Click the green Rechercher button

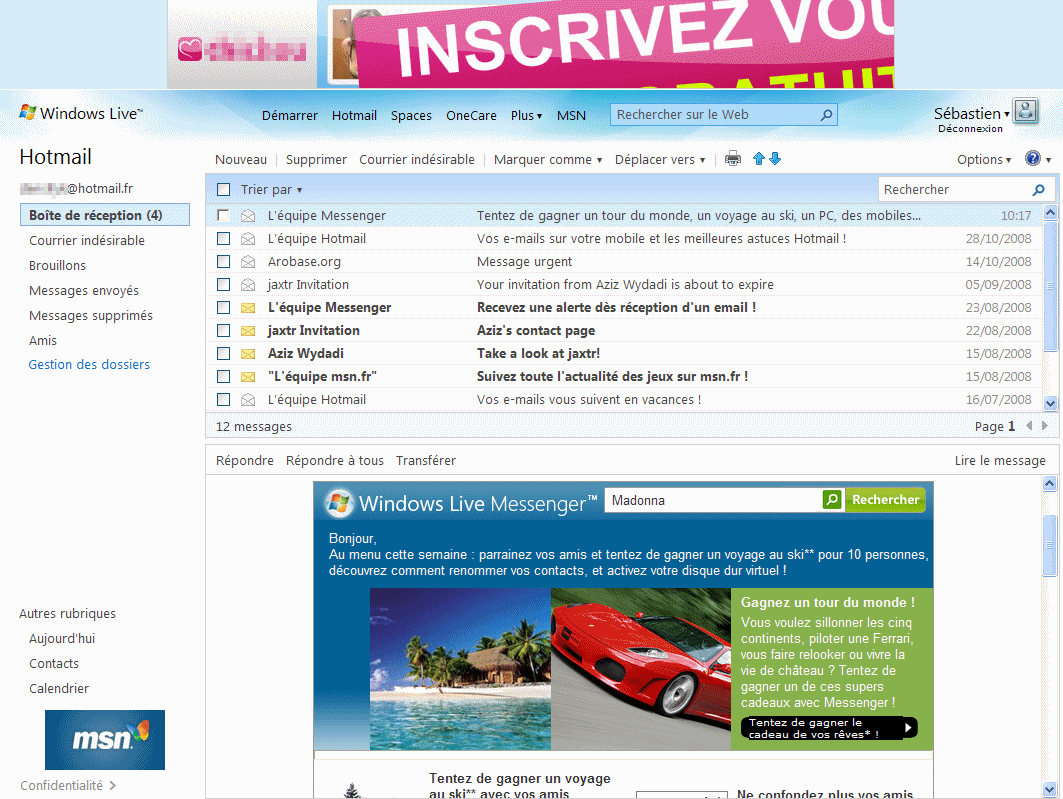(x=885, y=499)
